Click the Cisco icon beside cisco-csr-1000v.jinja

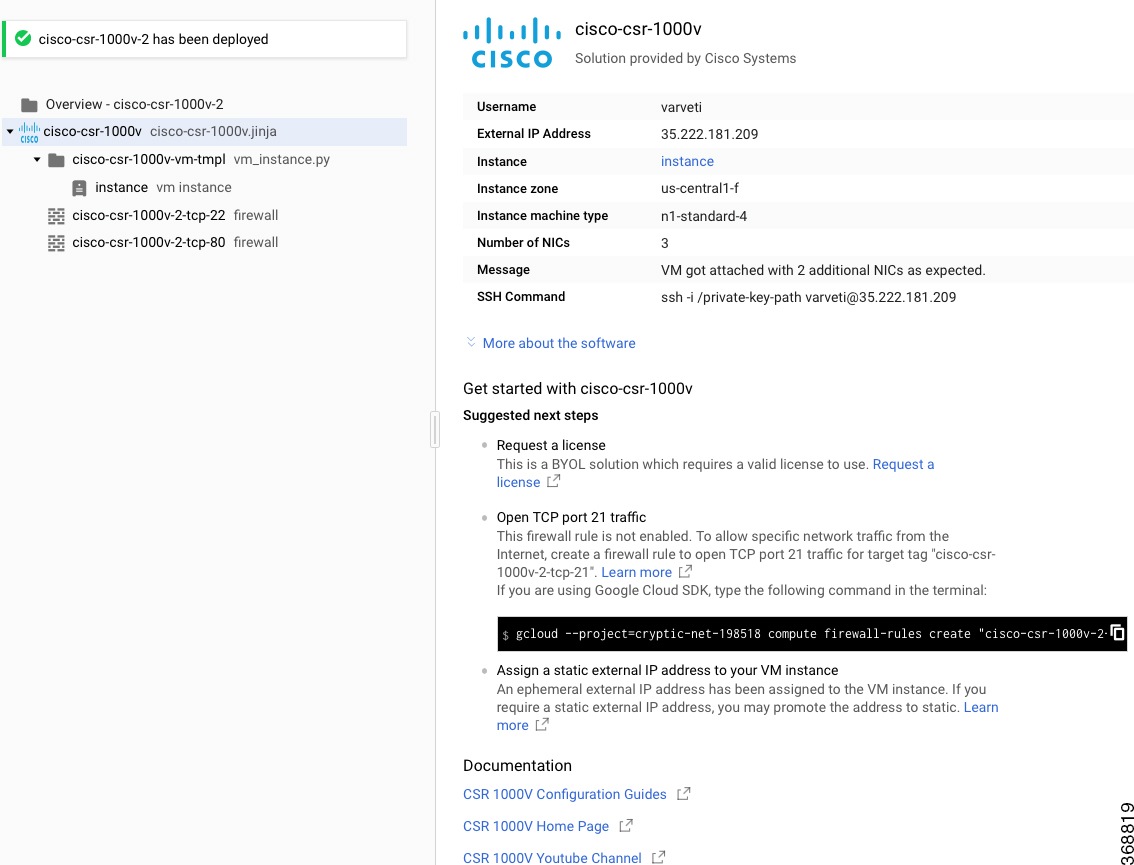pyautogui.click(x=29, y=132)
